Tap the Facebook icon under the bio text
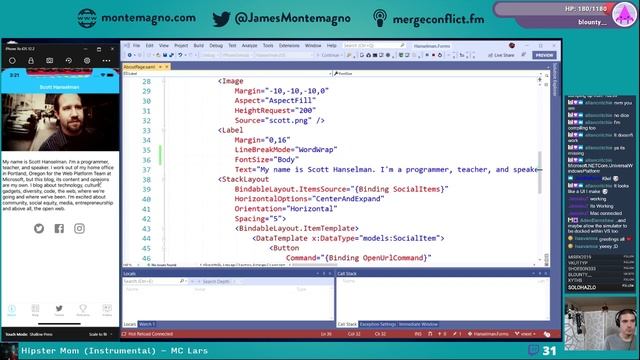Image resolution: width=640 pixels, height=360 pixels. (59, 229)
